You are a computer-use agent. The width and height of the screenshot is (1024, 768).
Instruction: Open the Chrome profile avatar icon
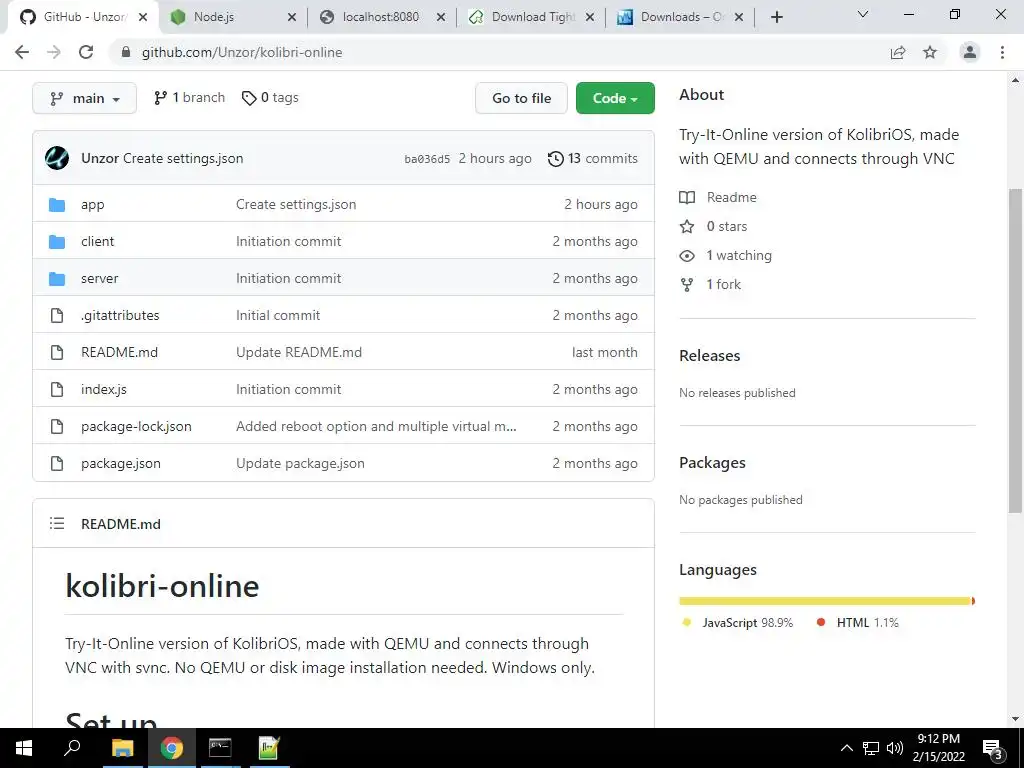[970, 52]
